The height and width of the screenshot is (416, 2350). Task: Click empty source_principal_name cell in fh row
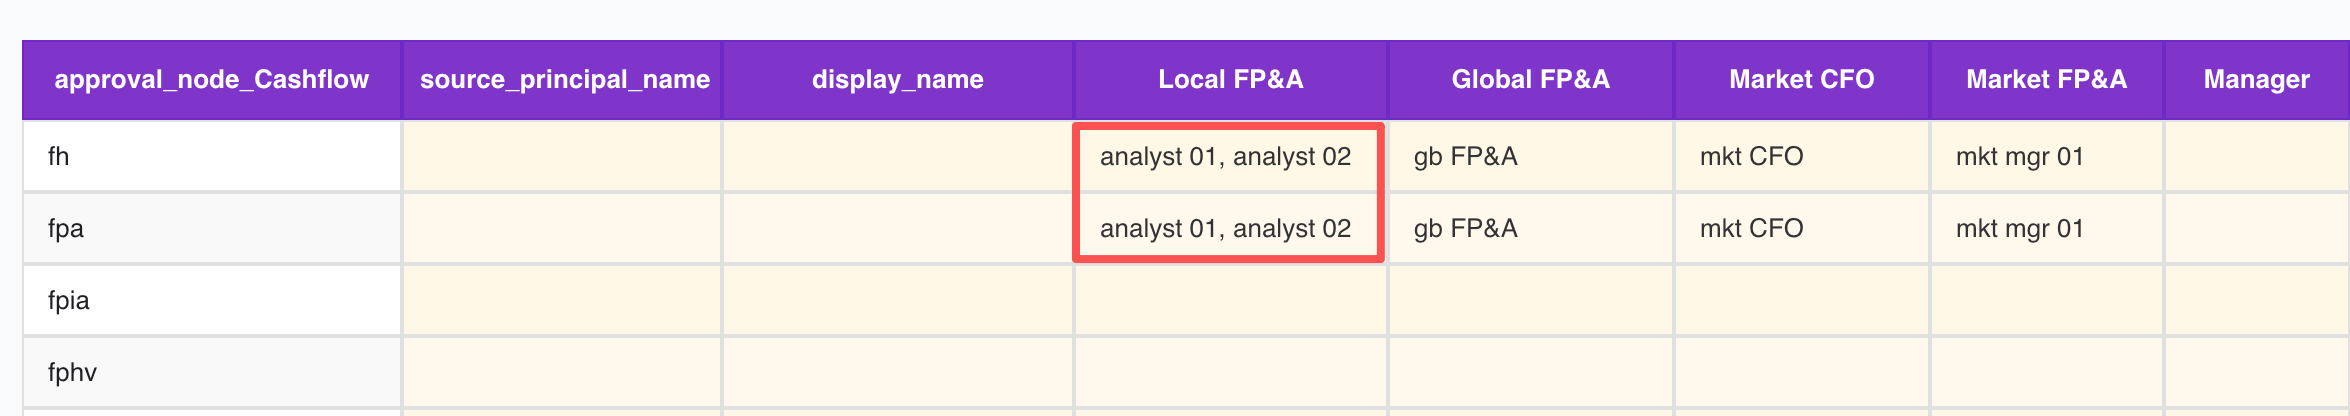point(562,156)
